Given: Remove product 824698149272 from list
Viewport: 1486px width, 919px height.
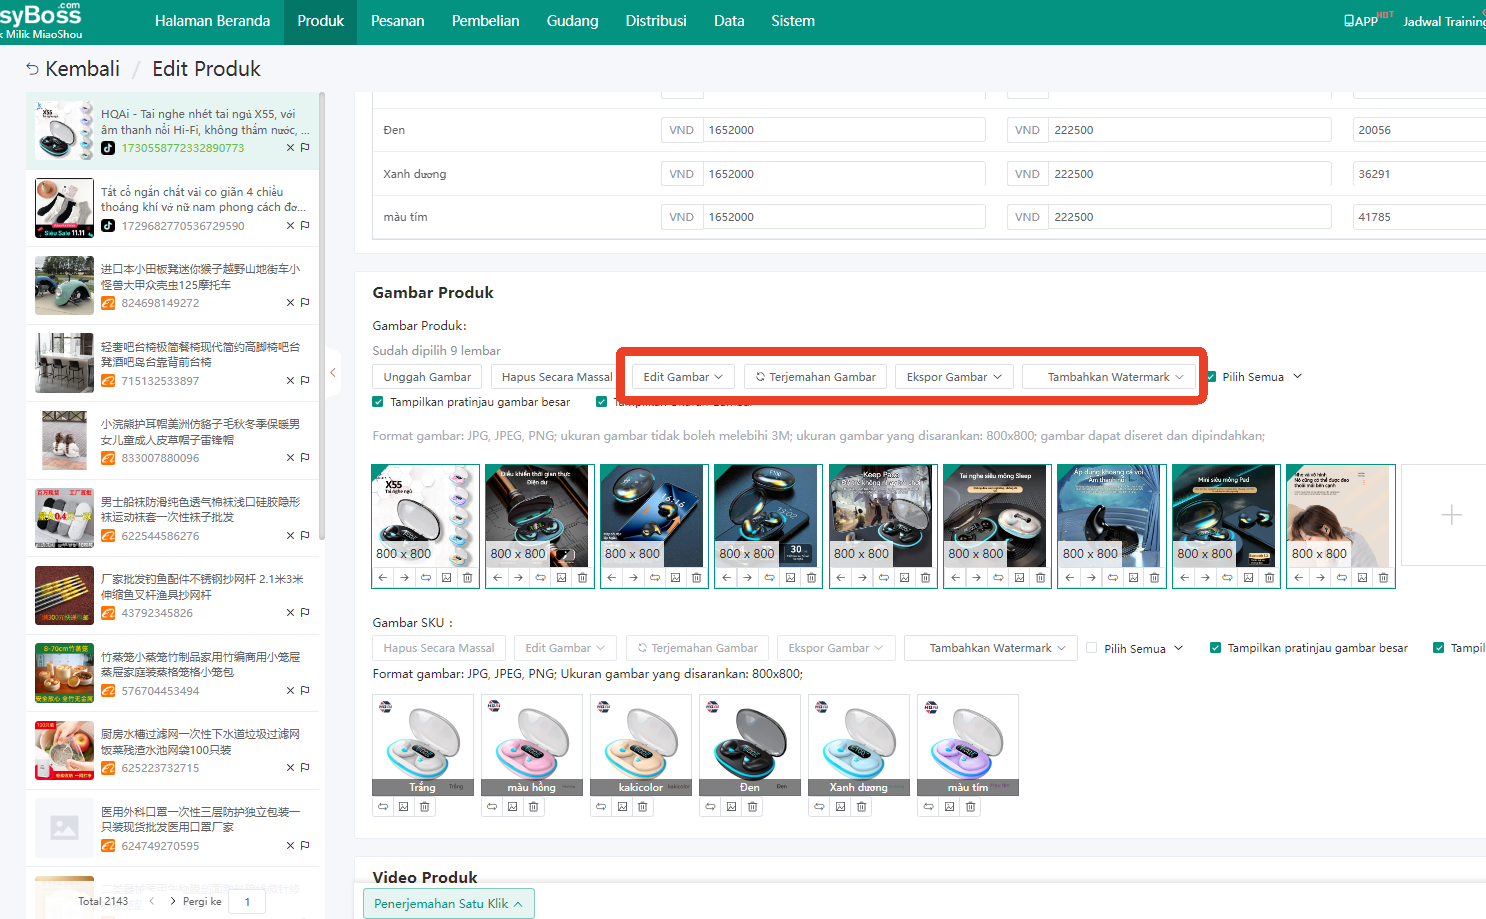Looking at the screenshot, I should click(x=291, y=303).
